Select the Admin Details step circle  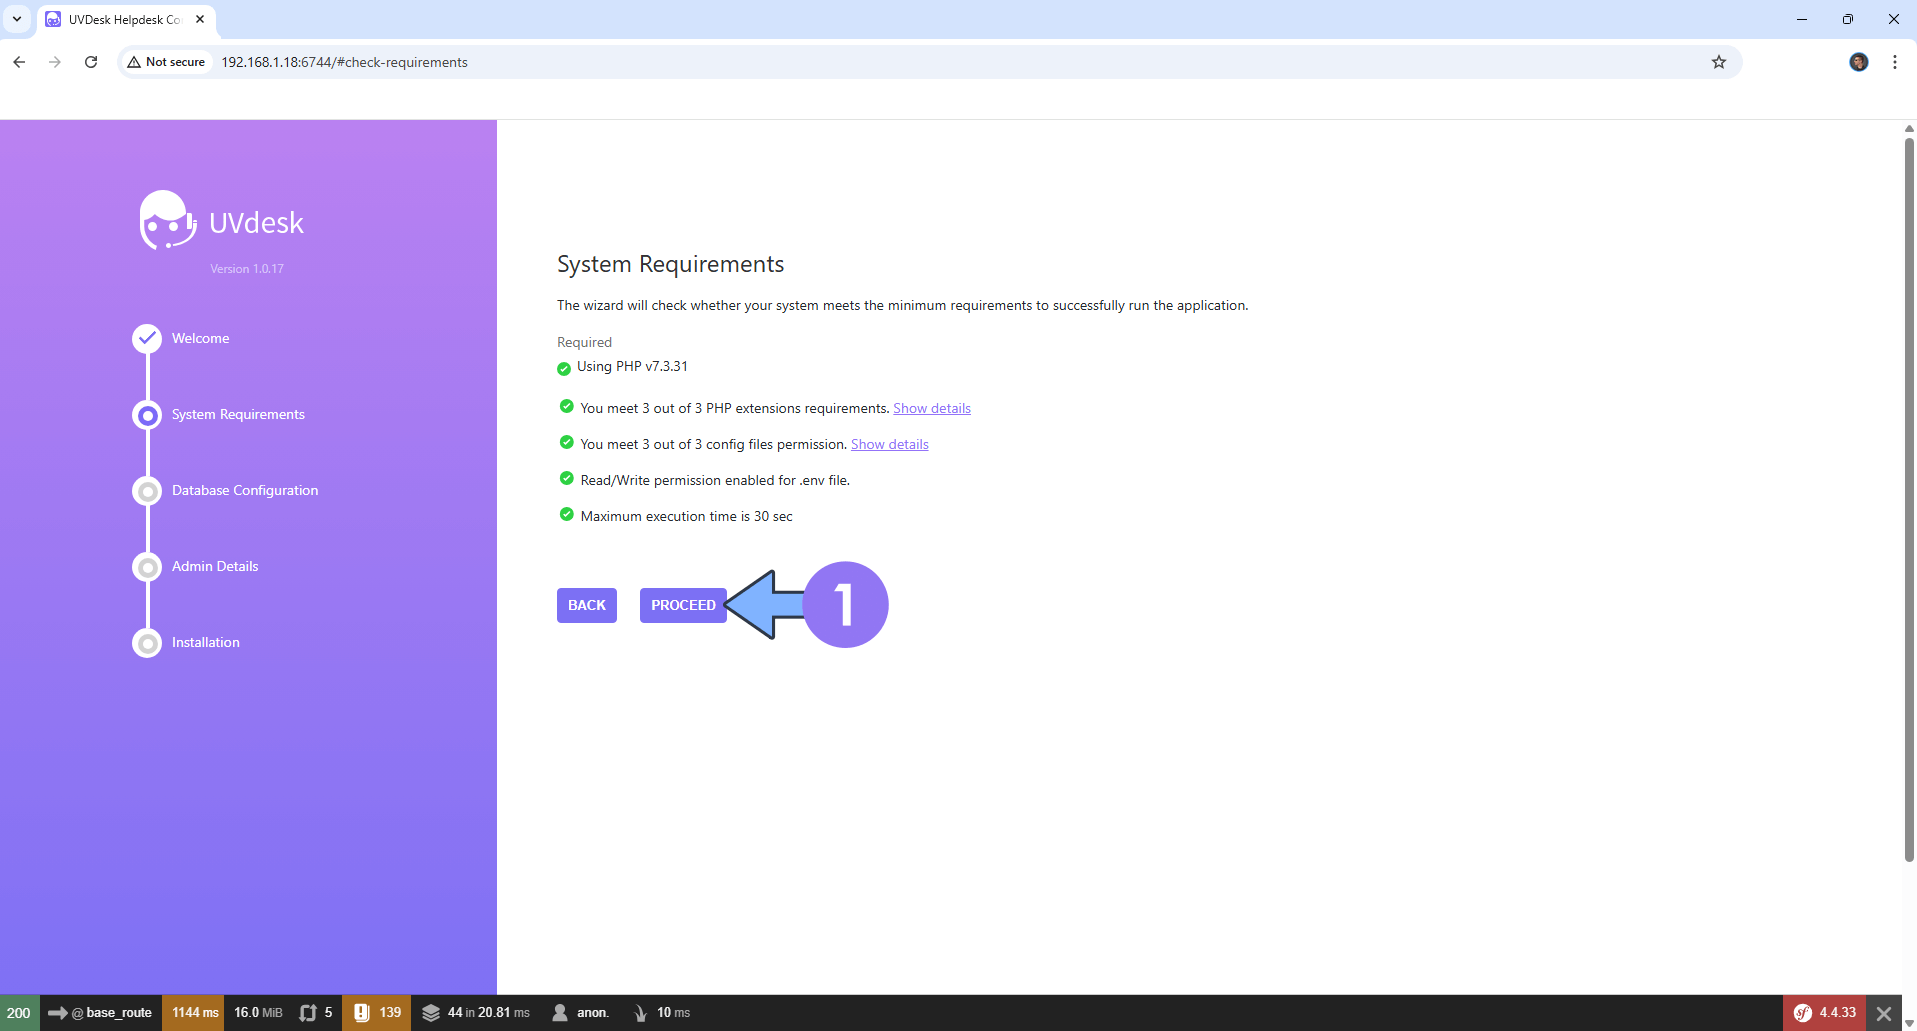[147, 567]
